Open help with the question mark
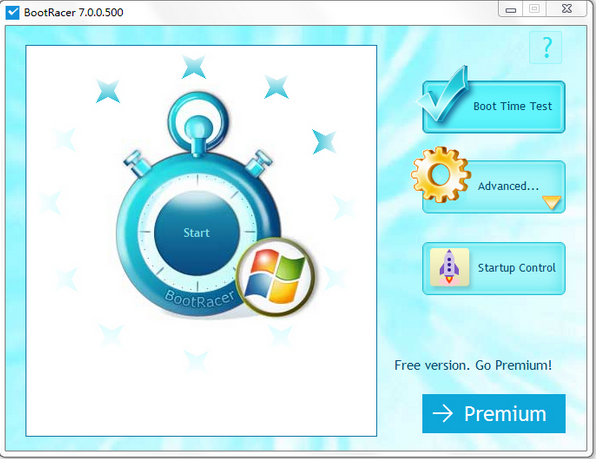Screen dimensions: 601x459 pyautogui.click(x=545, y=48)
